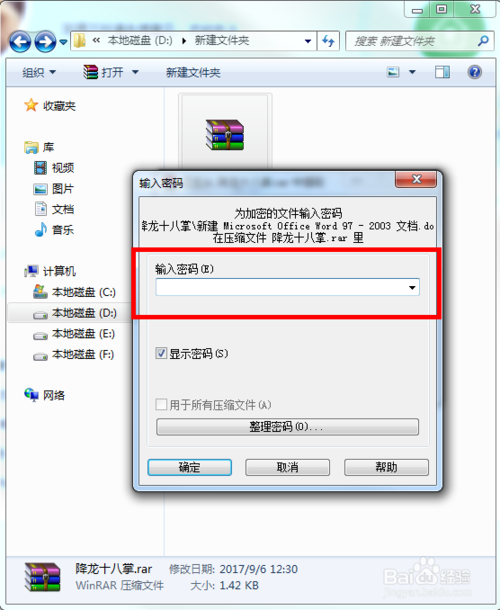Click the Forward navigation arrow
This screenshot has height=610, width=500.
45,41
